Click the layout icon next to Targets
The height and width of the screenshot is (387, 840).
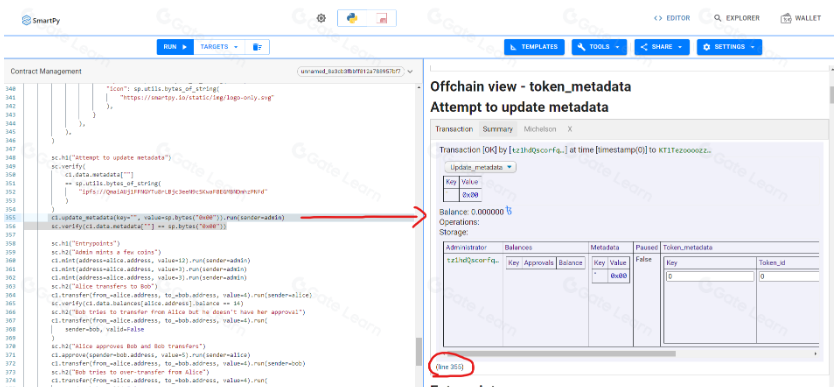tap(258, 47)
